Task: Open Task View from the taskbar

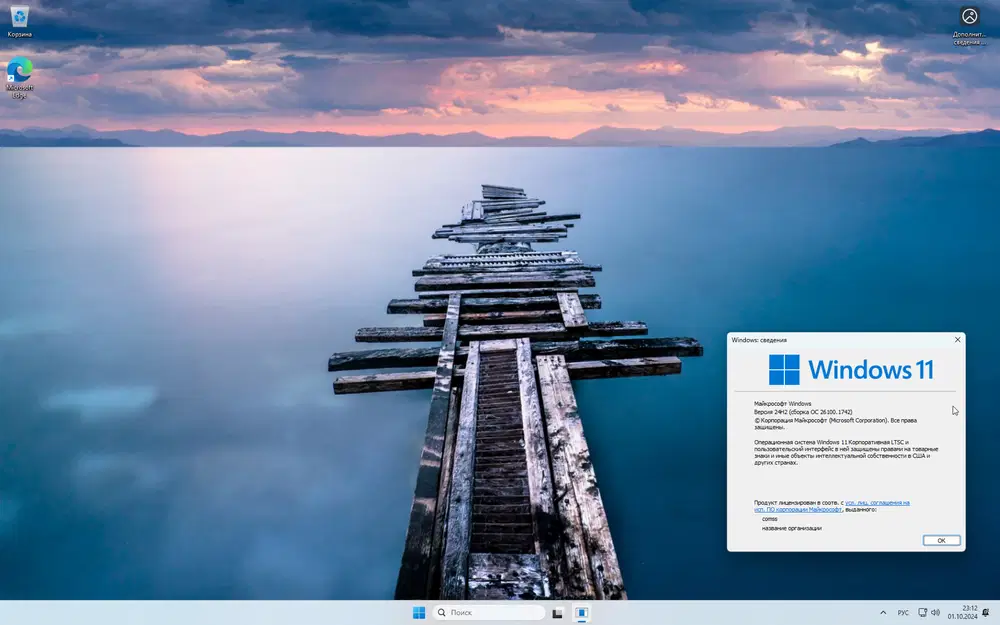Action: 558,612
